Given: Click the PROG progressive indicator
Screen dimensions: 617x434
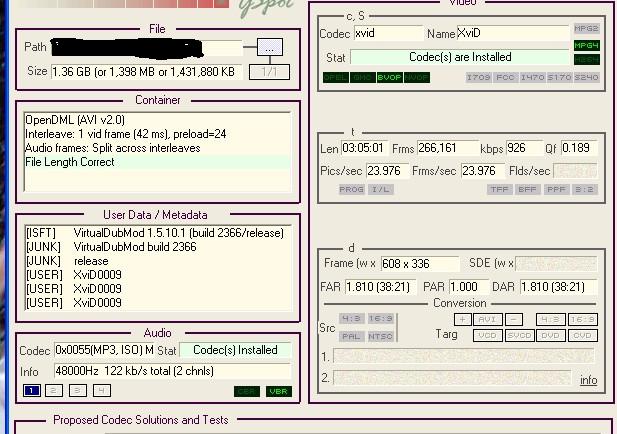Looking at the screenshot, I should (351, 190).
